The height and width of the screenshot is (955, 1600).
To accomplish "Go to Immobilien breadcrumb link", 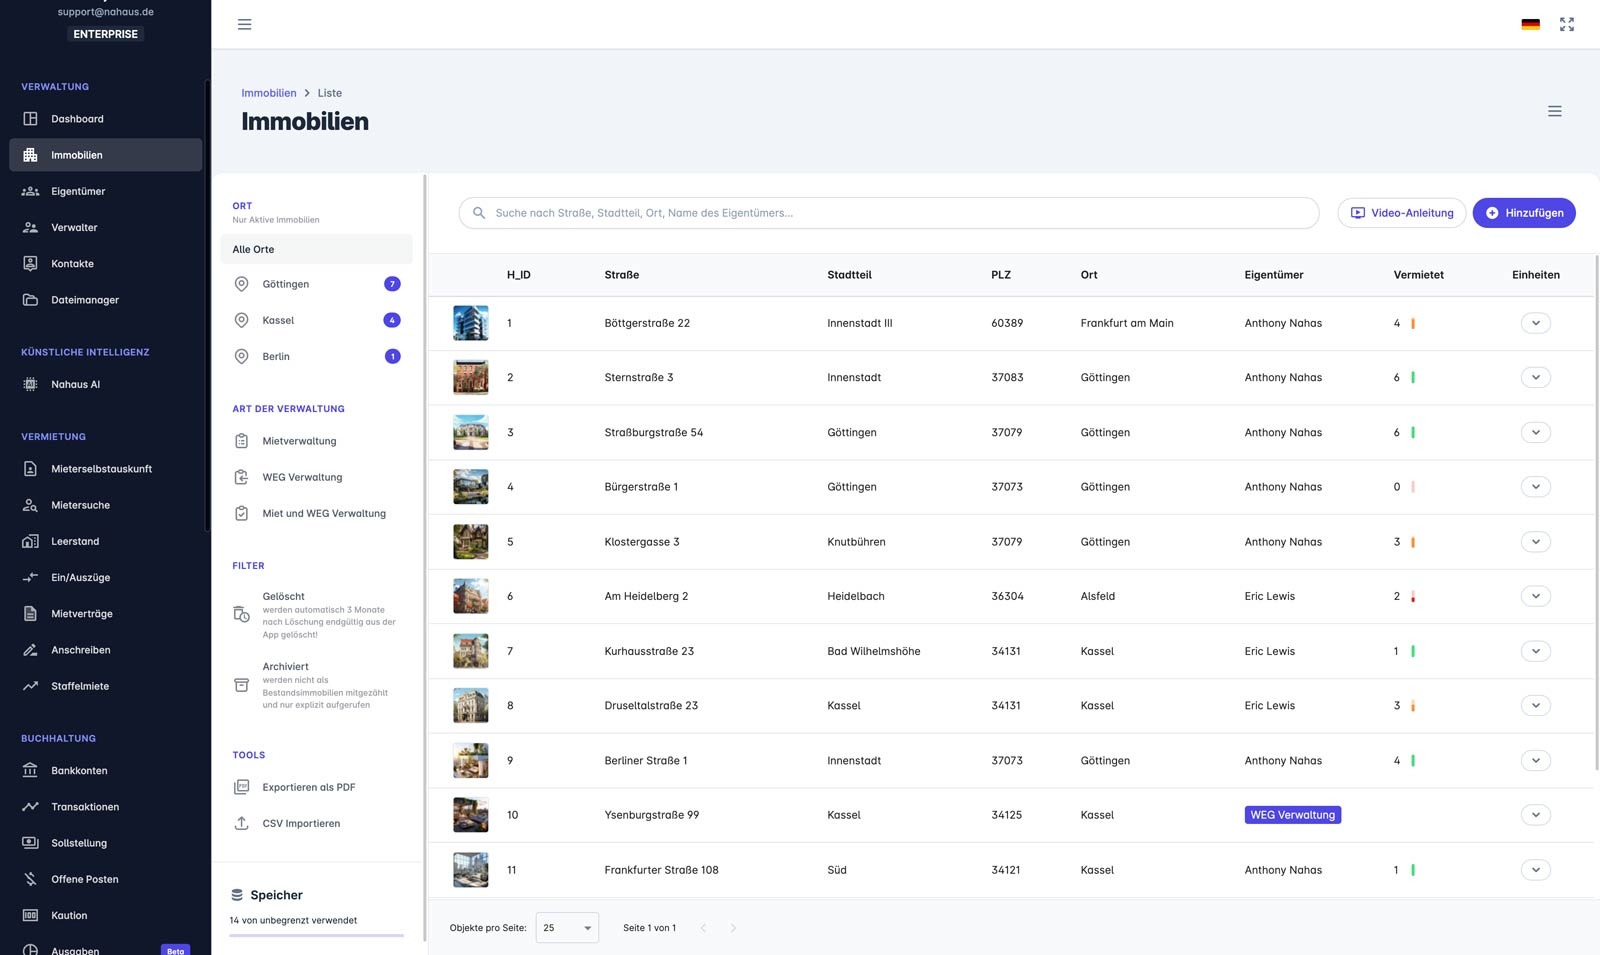I will click(269, 93).
